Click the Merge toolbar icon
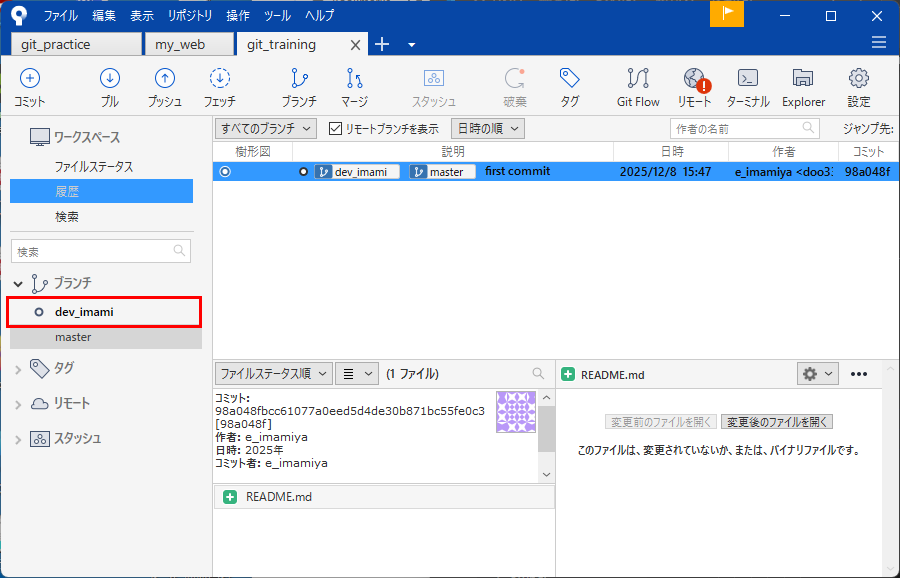900x578 pixels. tap(354, 80)
